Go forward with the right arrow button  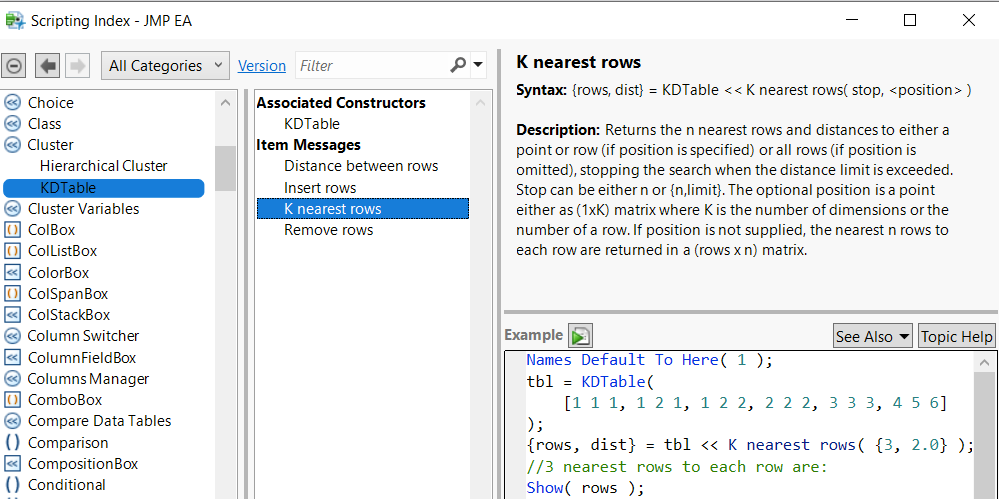coord(76,66)
